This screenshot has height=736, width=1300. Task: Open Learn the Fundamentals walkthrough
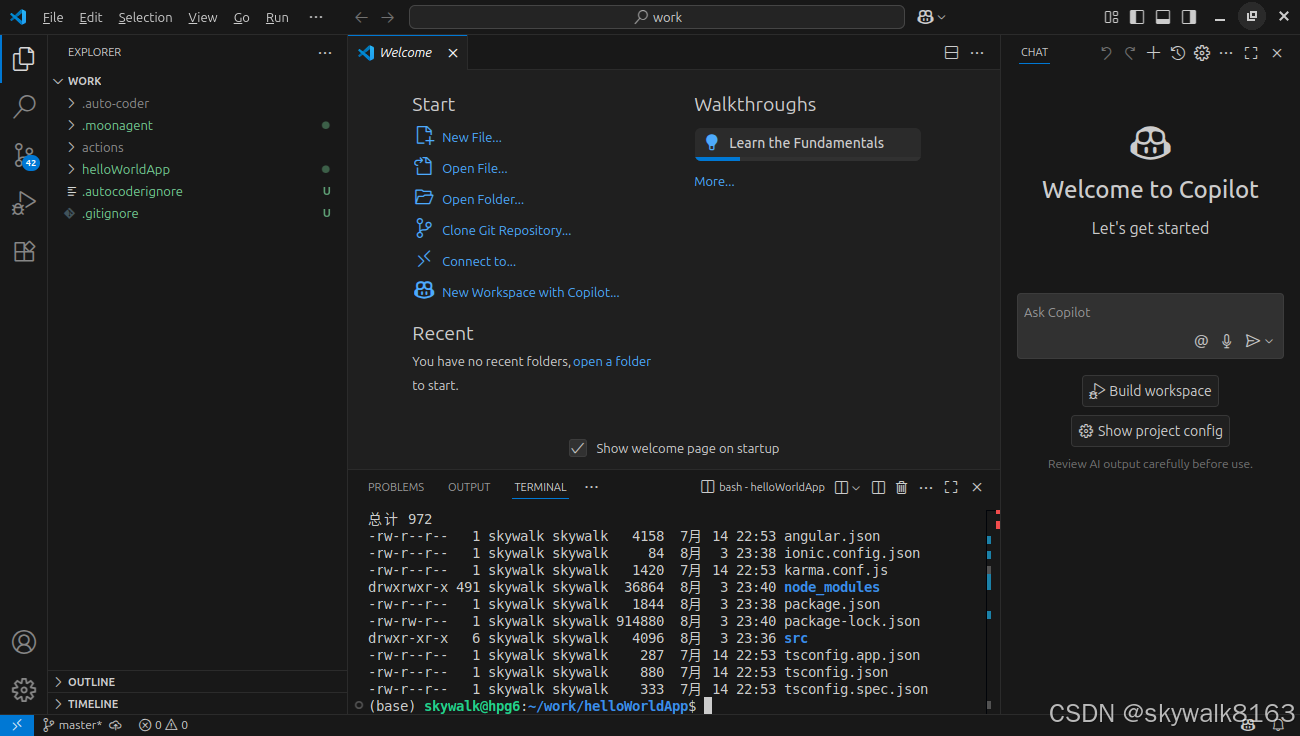pyautogui.click(x=808, y=143)
